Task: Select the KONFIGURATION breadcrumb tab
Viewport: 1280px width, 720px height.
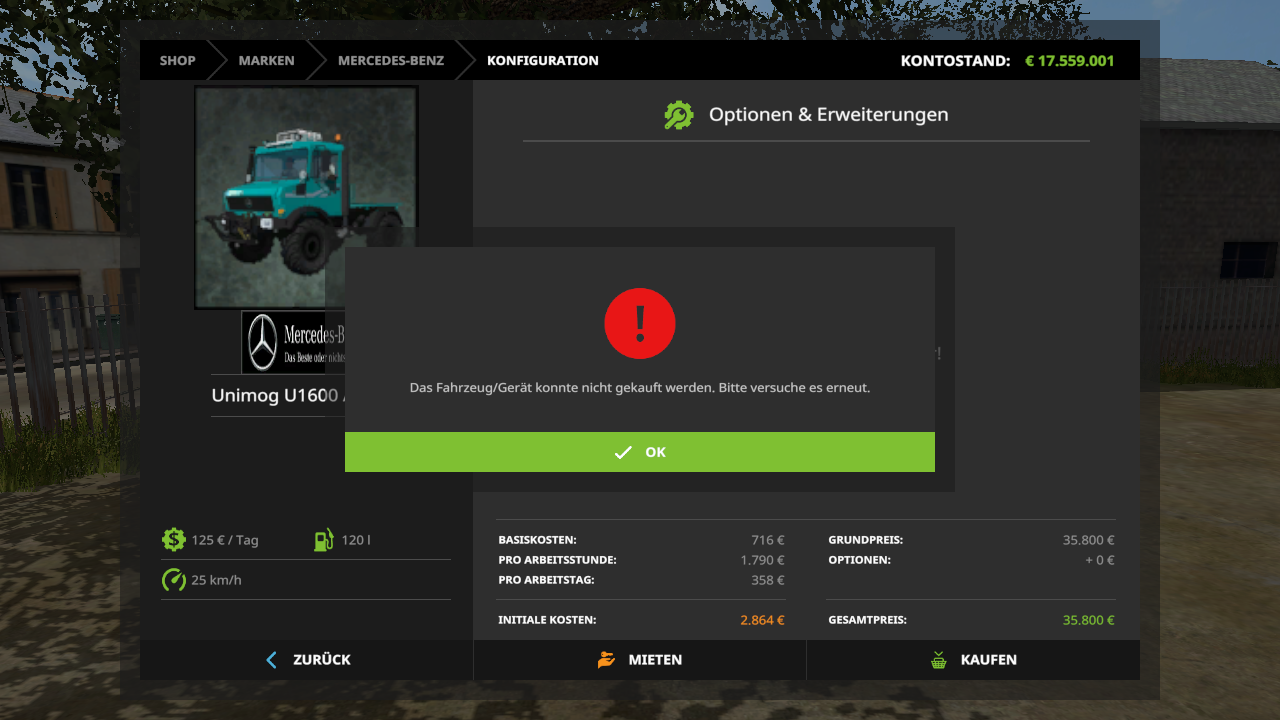Action: point(542,60)
